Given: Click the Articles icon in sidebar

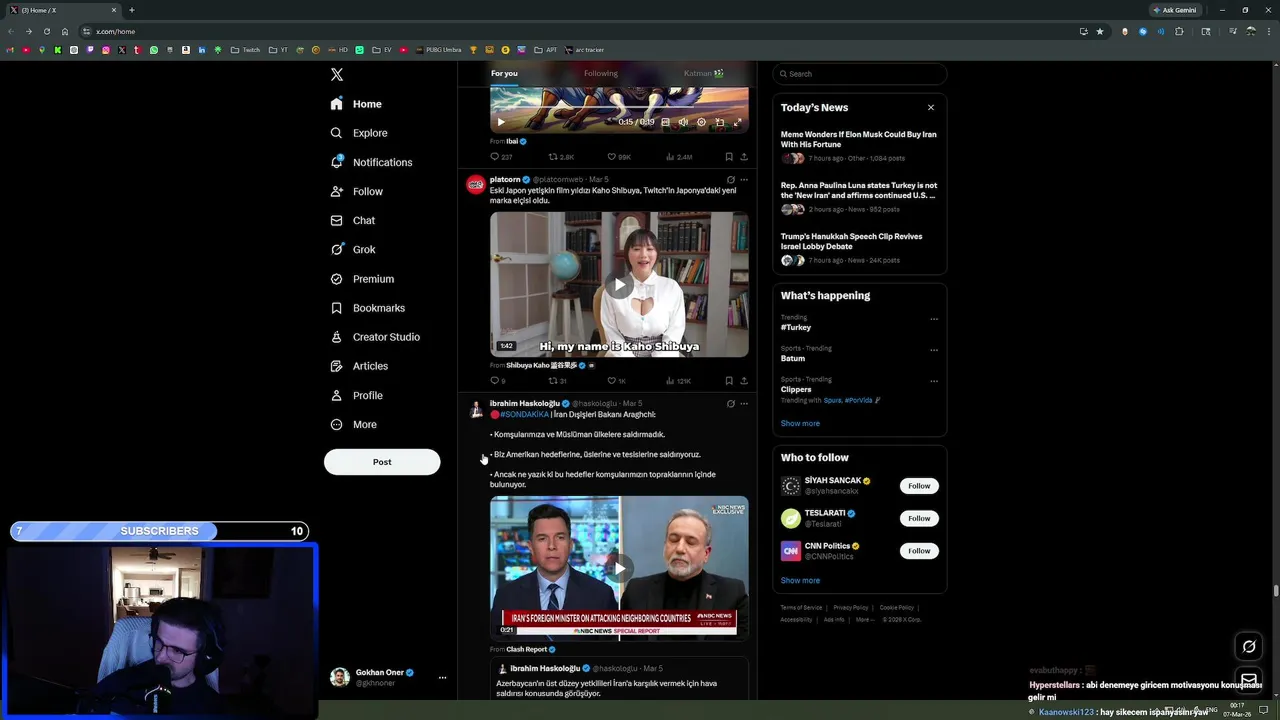Looking at the screenshot, I should tap(336, 366).
